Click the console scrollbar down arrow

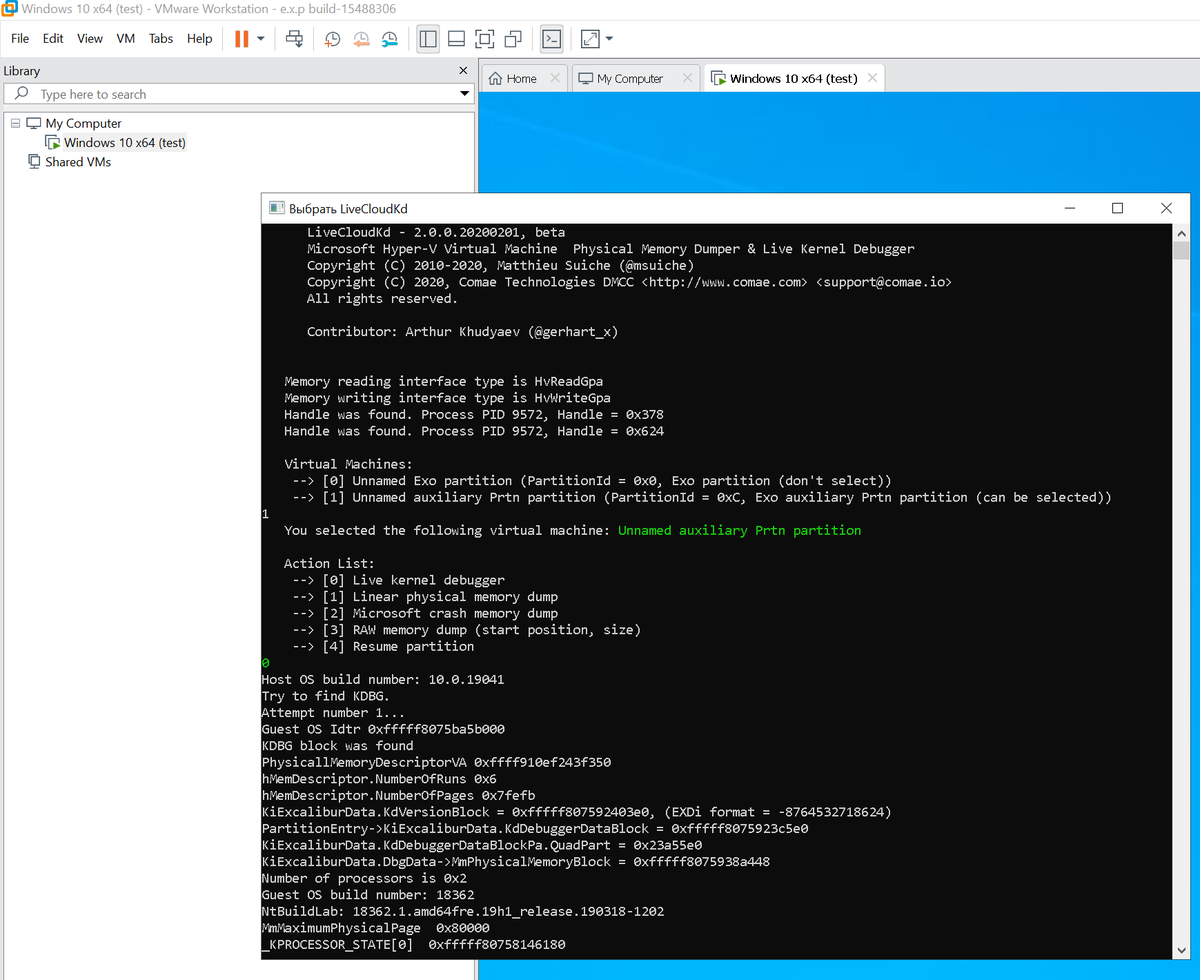coord(1181,950)
